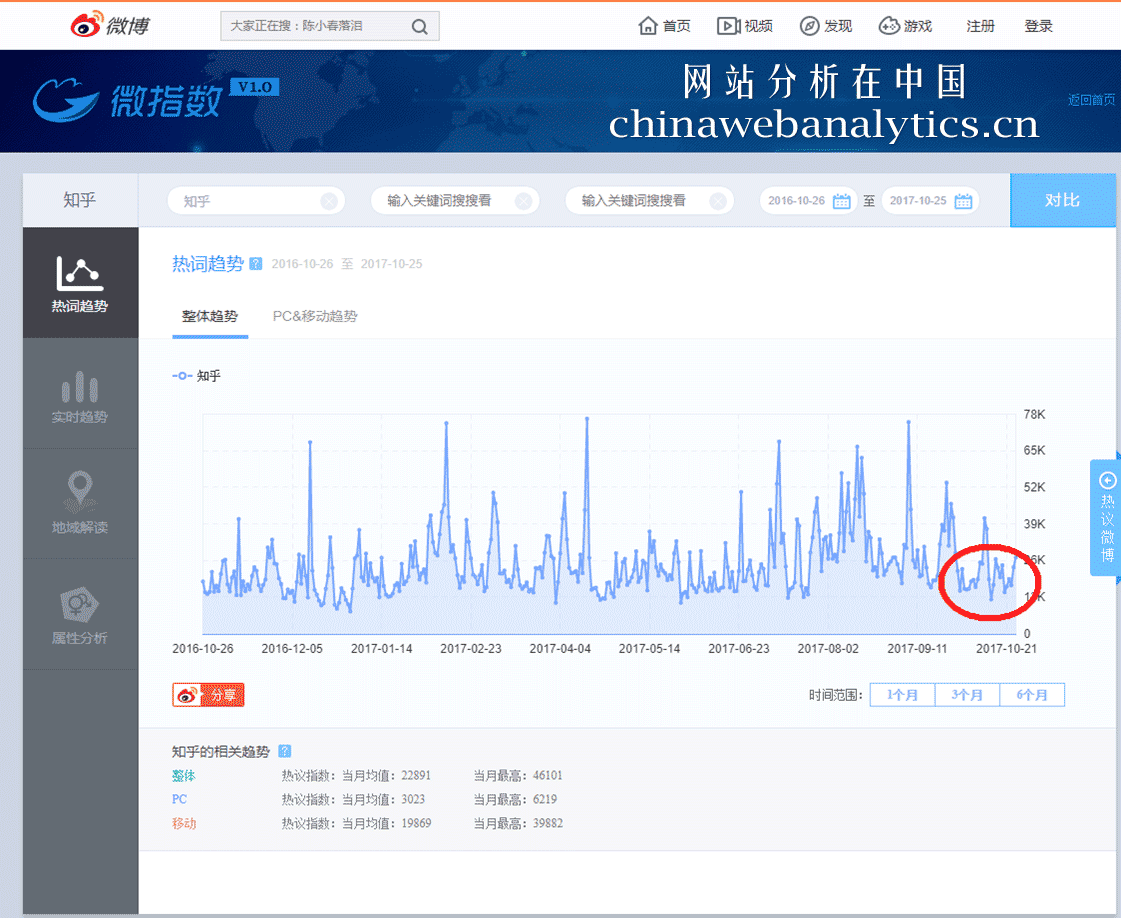Set time range to 6个月
This screenshot has height=918, width=1121.
(1032, 695)
